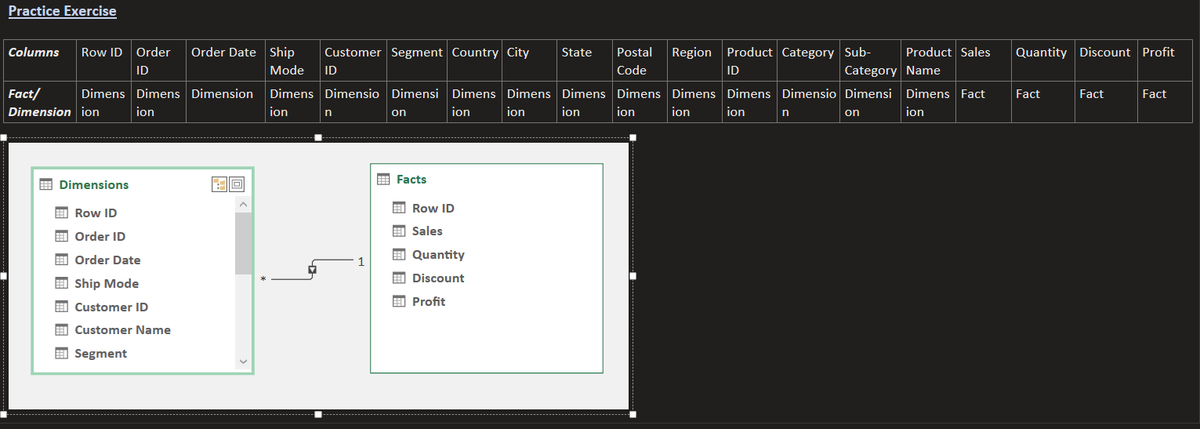Click the 'Sub-Category' column header cell
This screenshot has height=429, width=1200.
[x=870, y=61]
